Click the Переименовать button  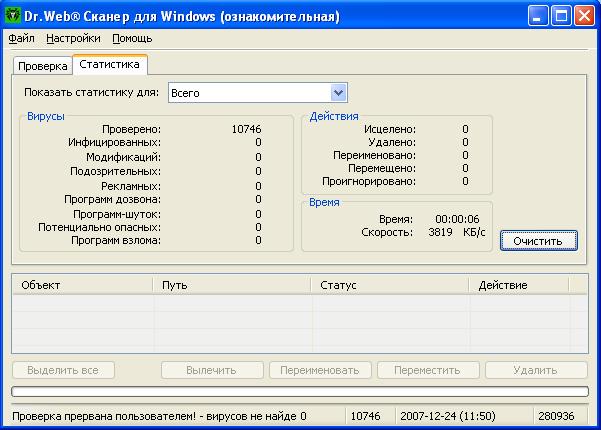tap(320, 370)
